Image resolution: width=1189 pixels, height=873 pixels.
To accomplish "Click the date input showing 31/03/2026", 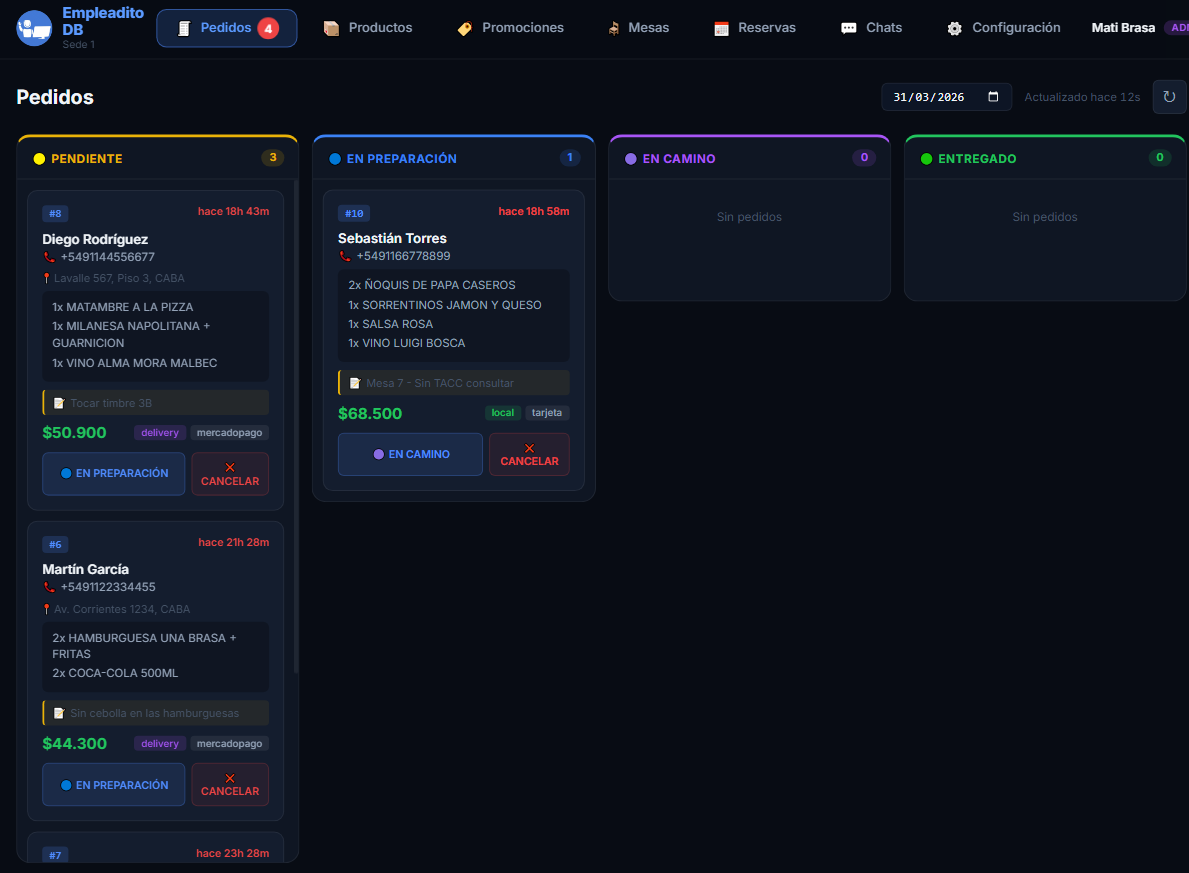I will click(x=930, y=97).
